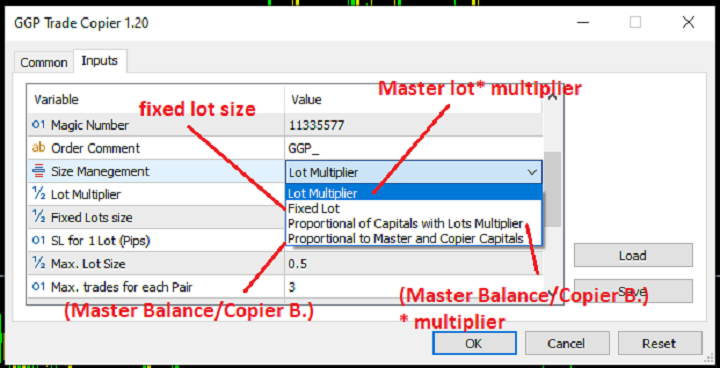
Task: Click the ½ icon beside Lot Multiplier
Action: coord(39,194)
